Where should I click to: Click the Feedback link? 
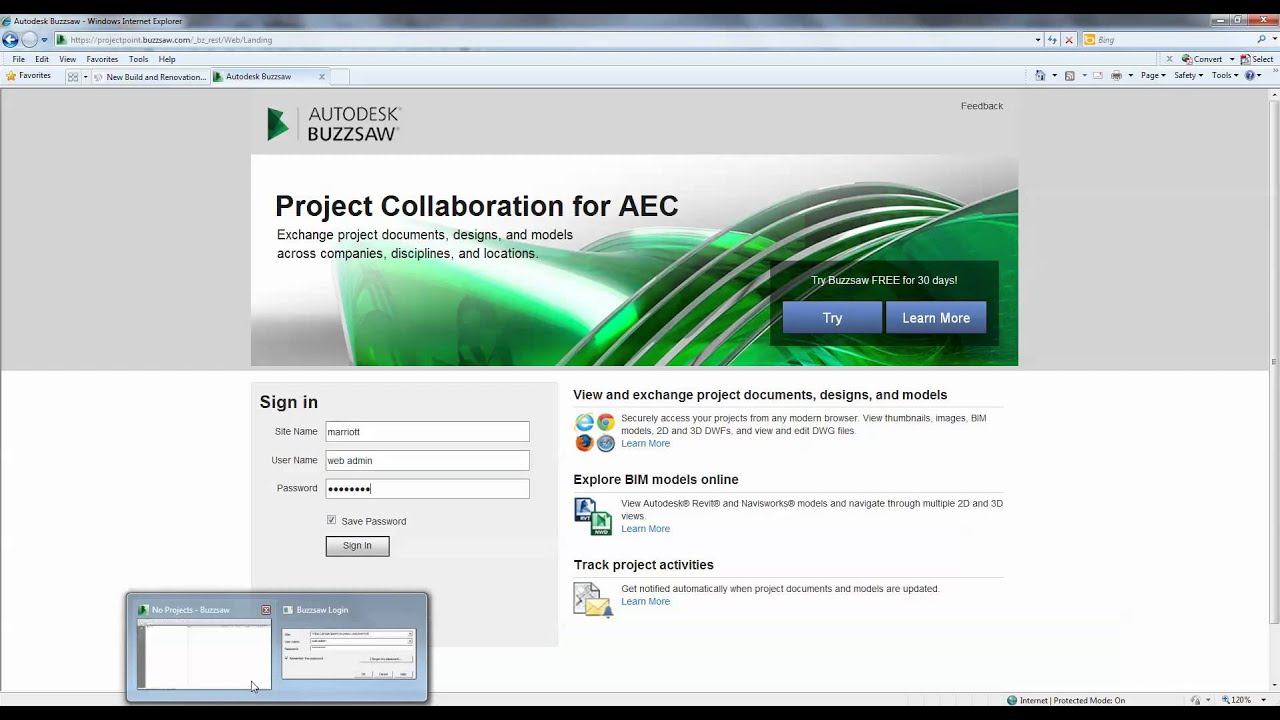[982, 106]
